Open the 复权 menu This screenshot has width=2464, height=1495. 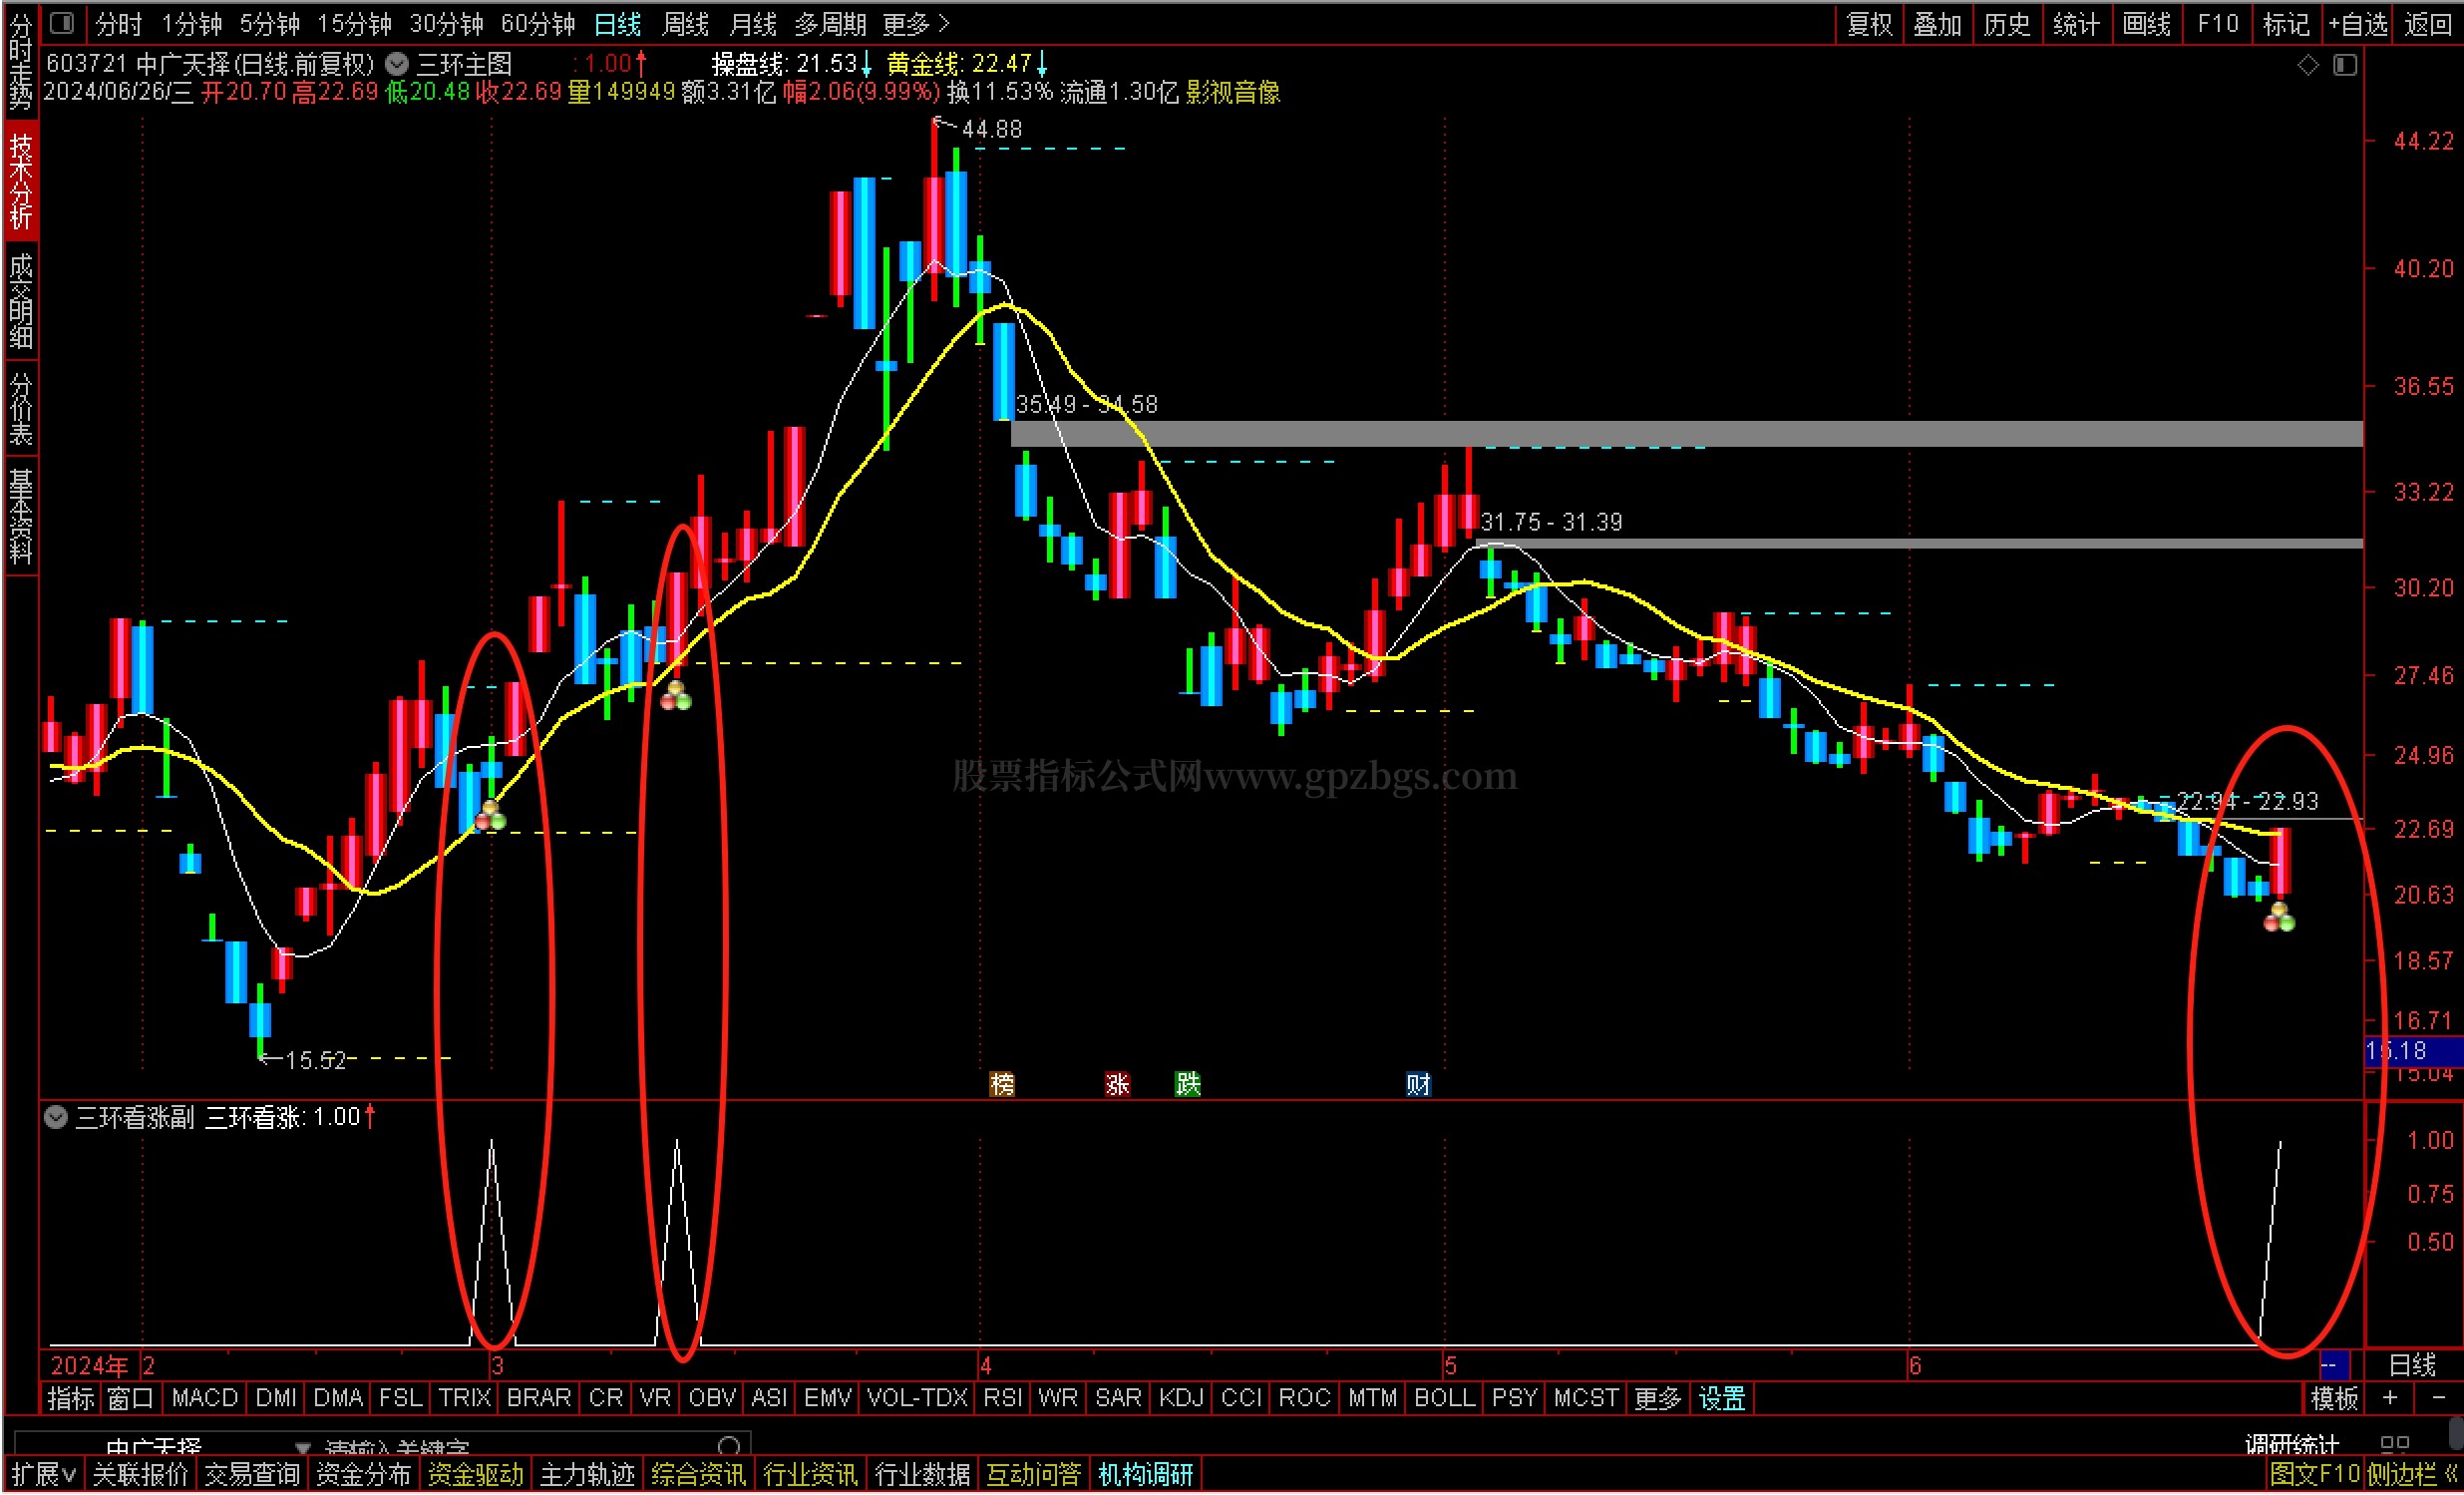1869,23
